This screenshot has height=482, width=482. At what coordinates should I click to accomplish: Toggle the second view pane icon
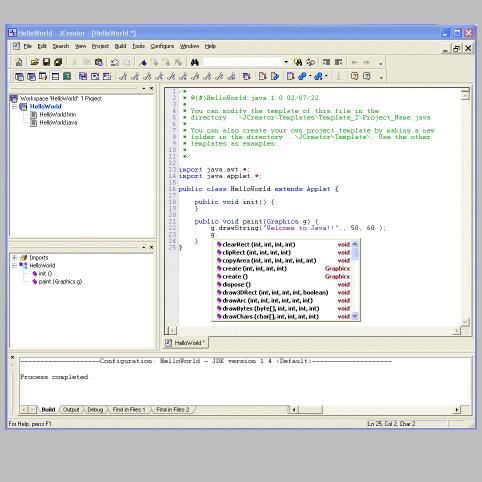pyautogui.click(x=31, y=77)
